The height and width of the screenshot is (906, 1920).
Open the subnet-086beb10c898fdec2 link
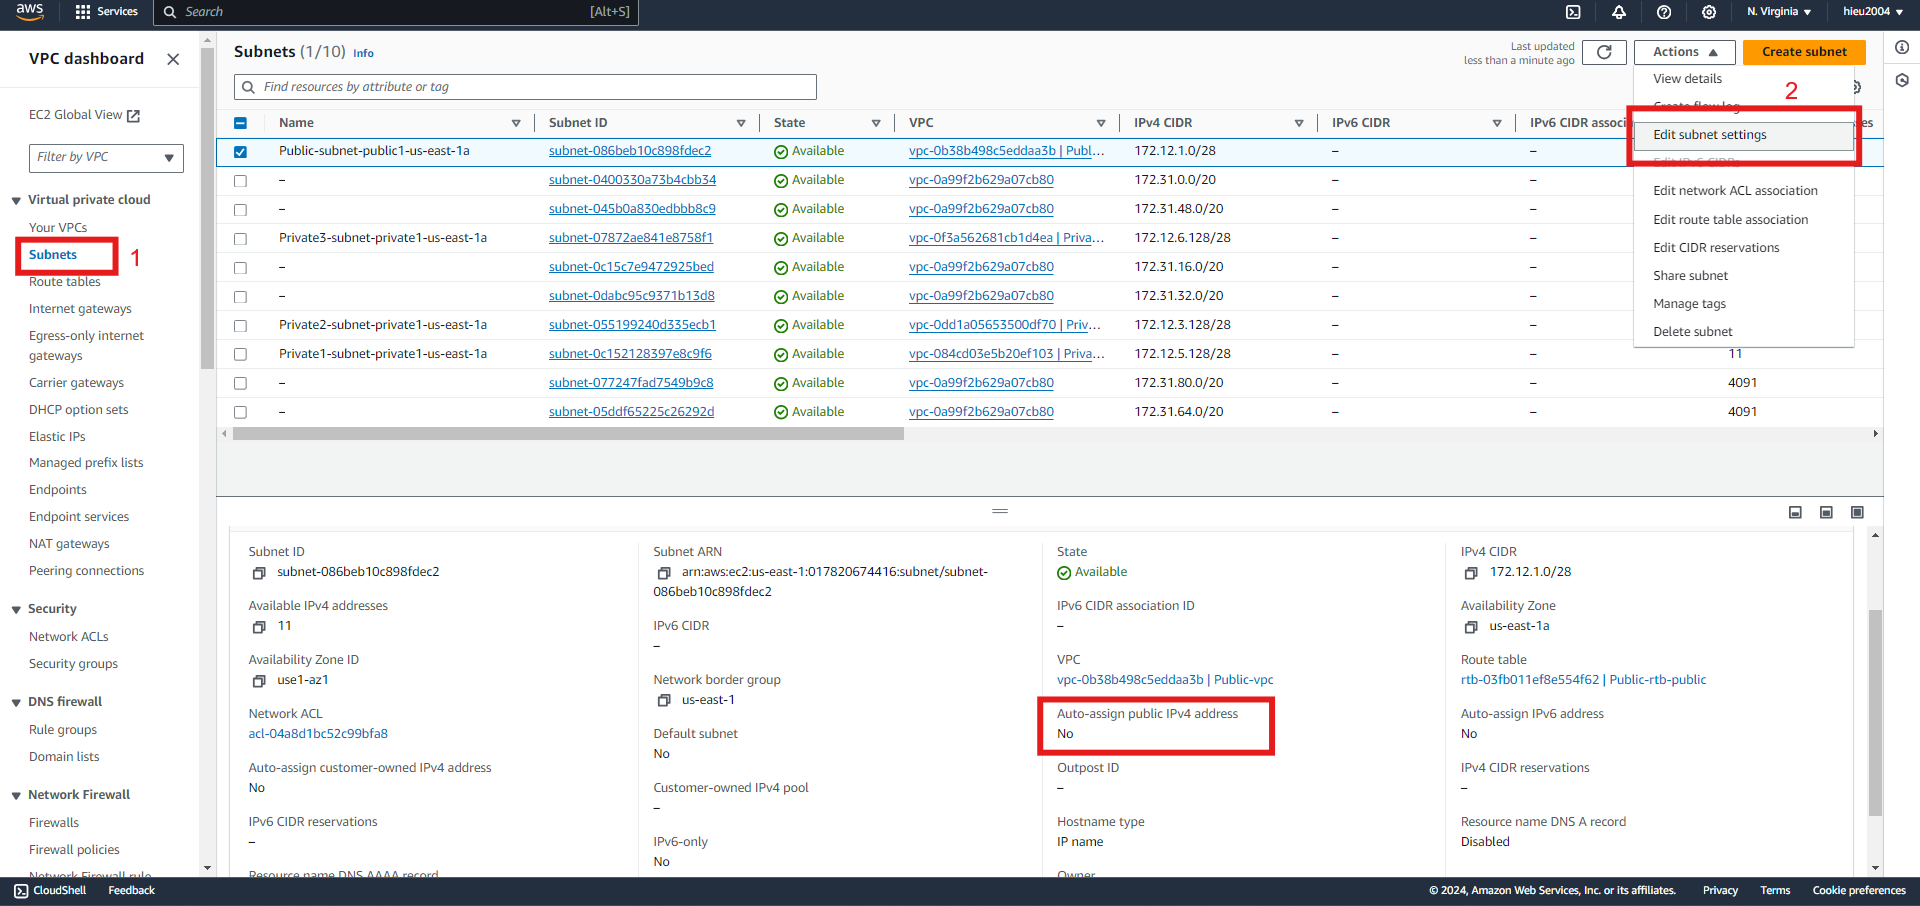click(x=630, y=151)
